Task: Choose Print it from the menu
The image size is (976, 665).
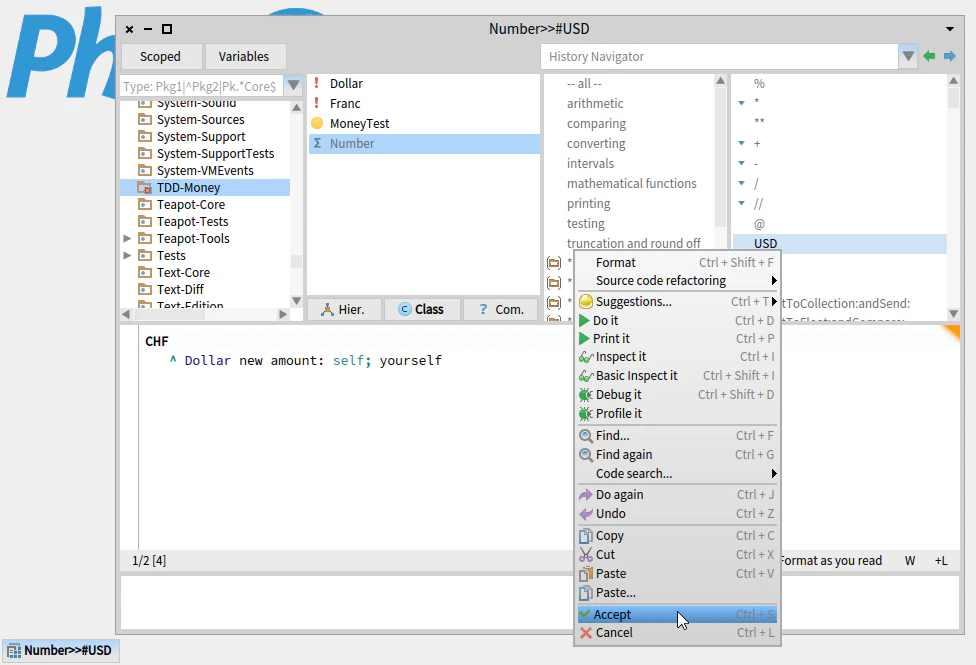Action: point(677,339)
